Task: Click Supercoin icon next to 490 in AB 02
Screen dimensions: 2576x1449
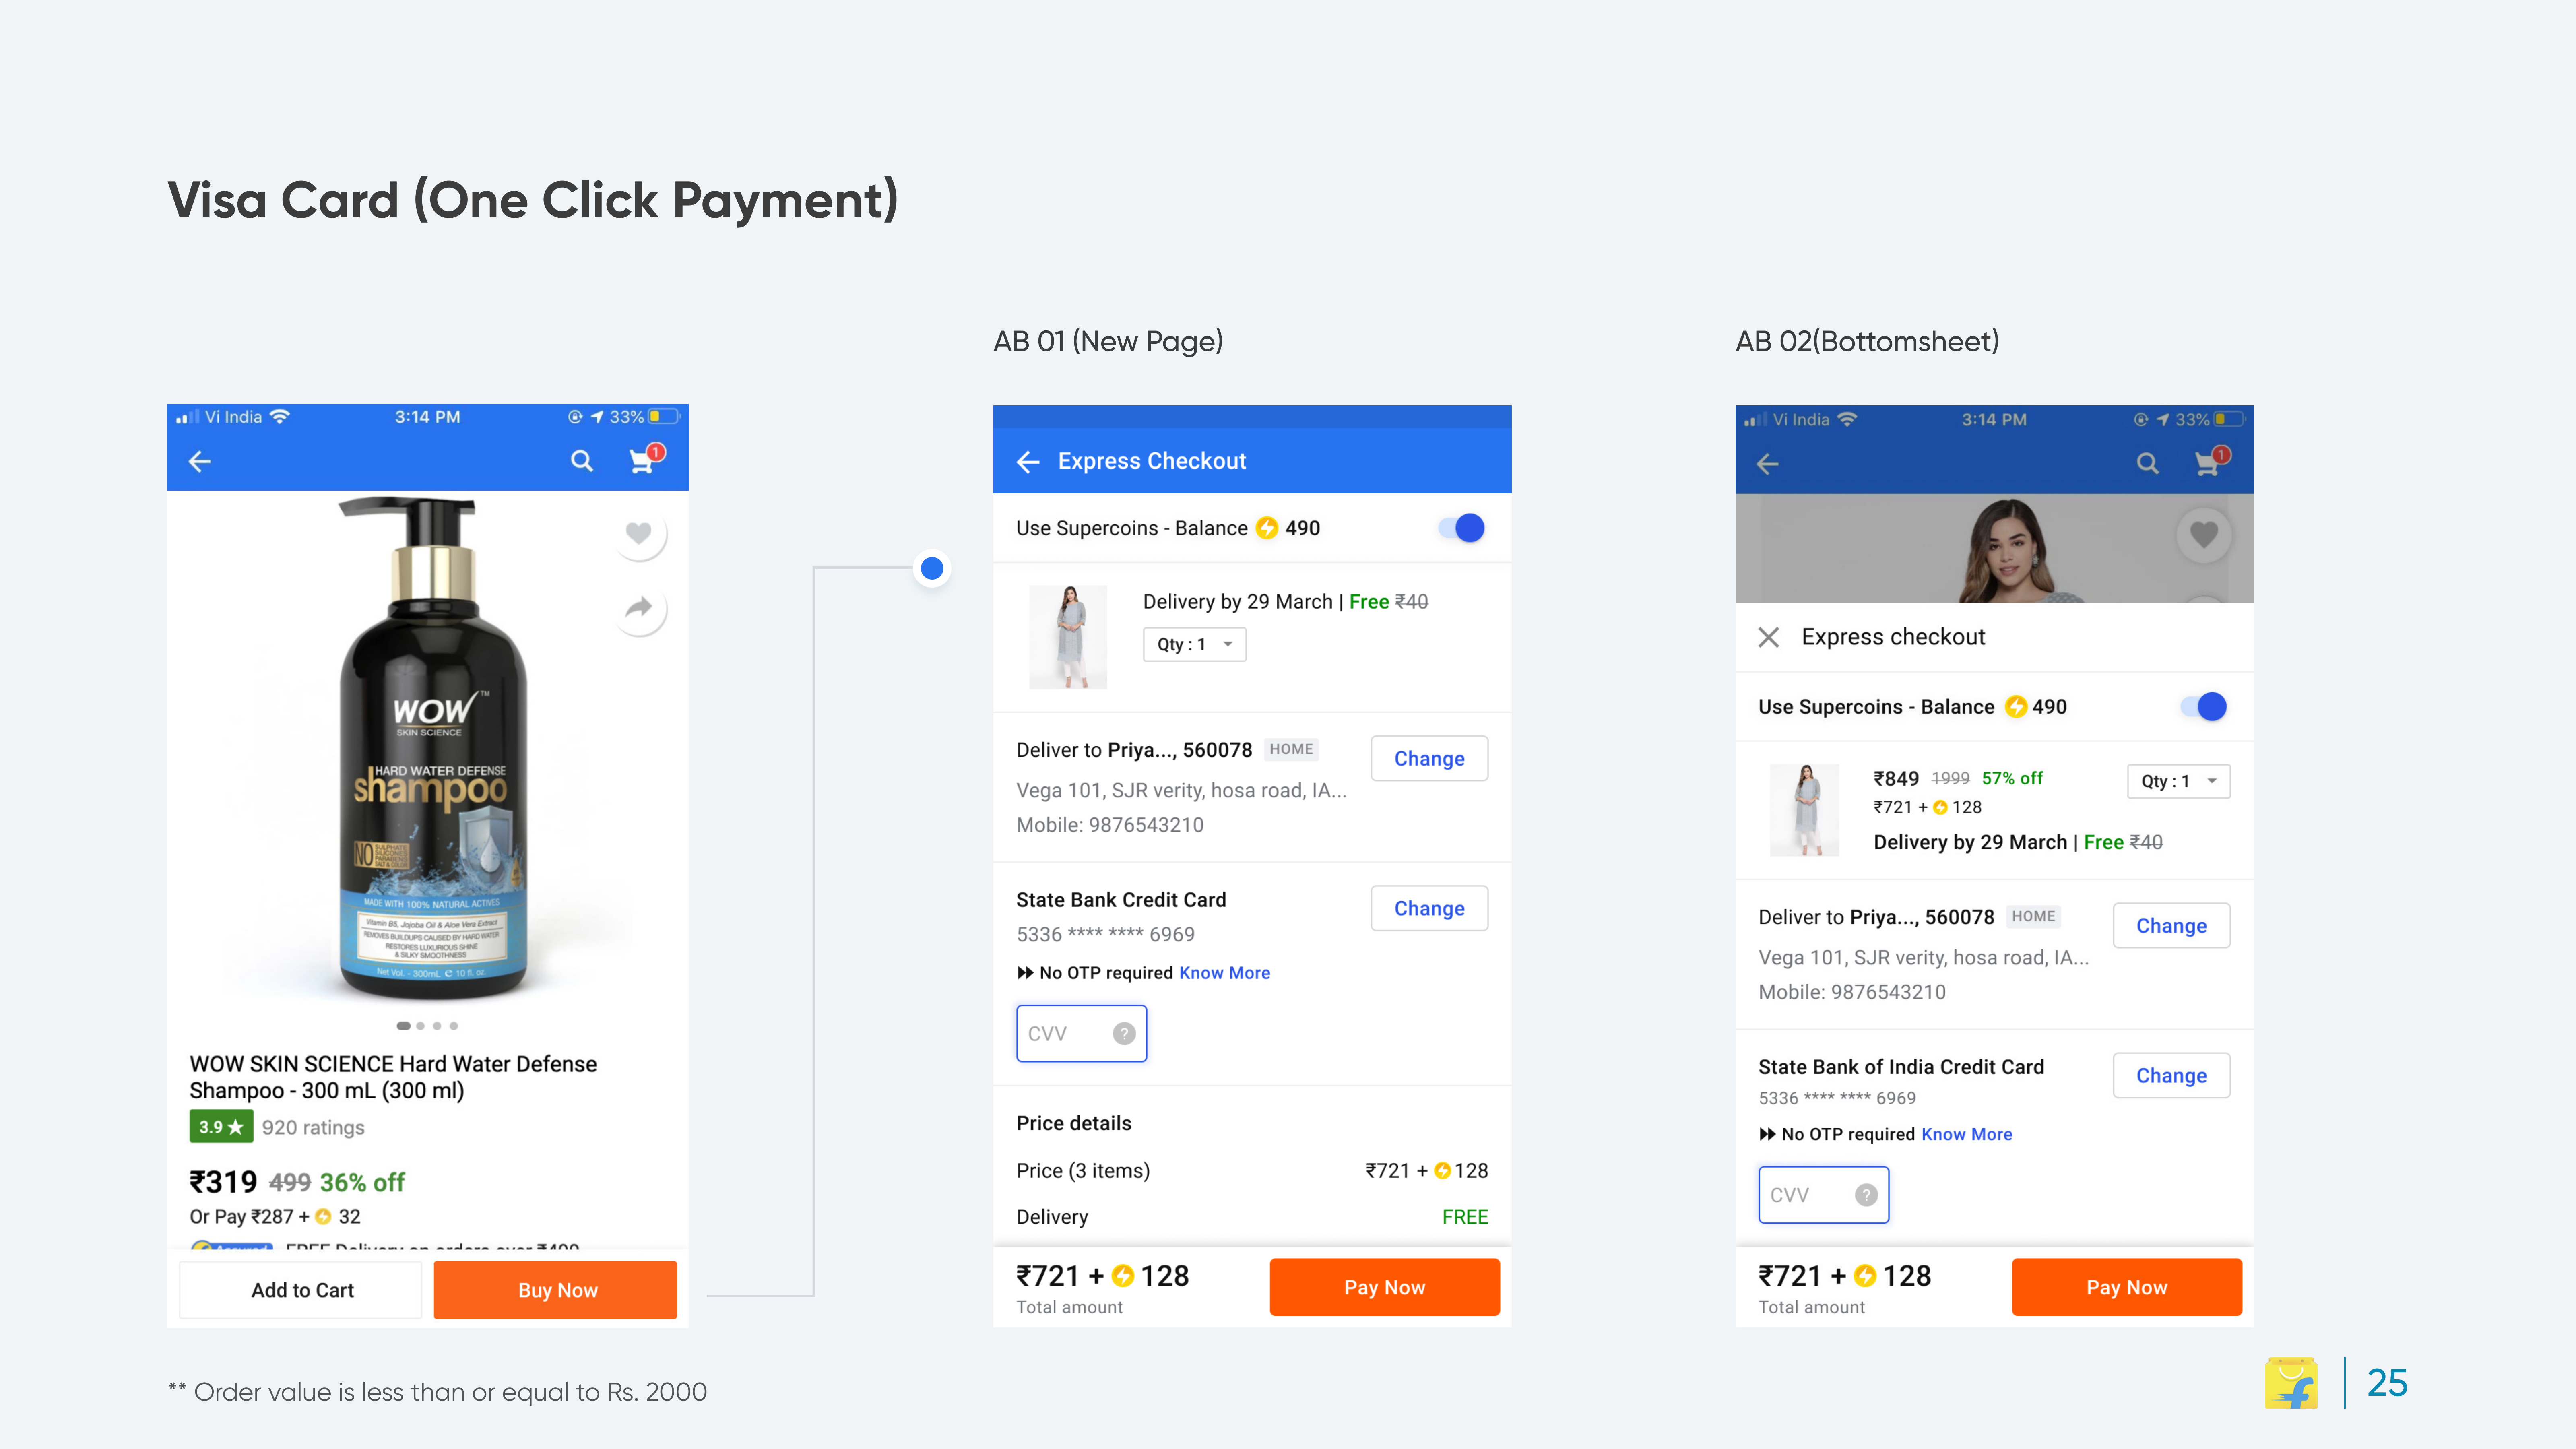Action: pyautogui.click(x=2016, y=707)
